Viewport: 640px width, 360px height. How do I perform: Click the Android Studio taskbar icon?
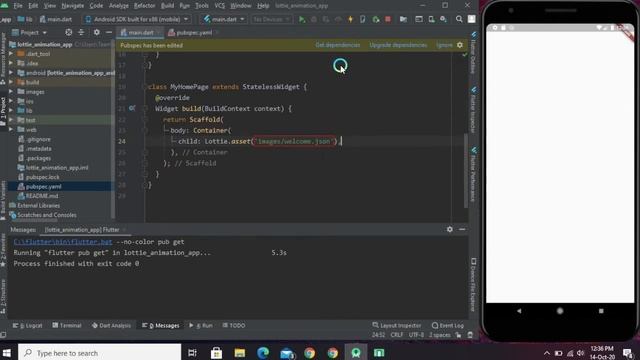pos(356,353)
